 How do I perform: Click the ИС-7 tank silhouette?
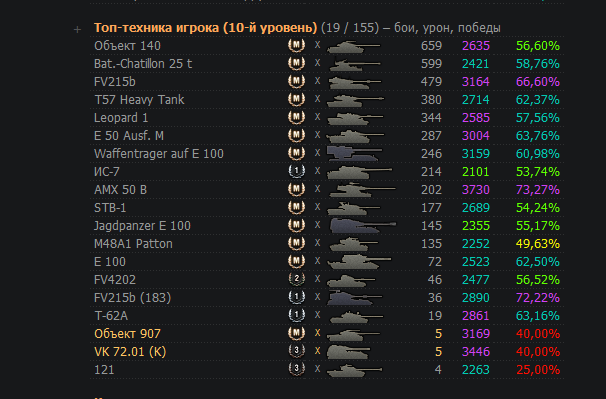point(359,172)
